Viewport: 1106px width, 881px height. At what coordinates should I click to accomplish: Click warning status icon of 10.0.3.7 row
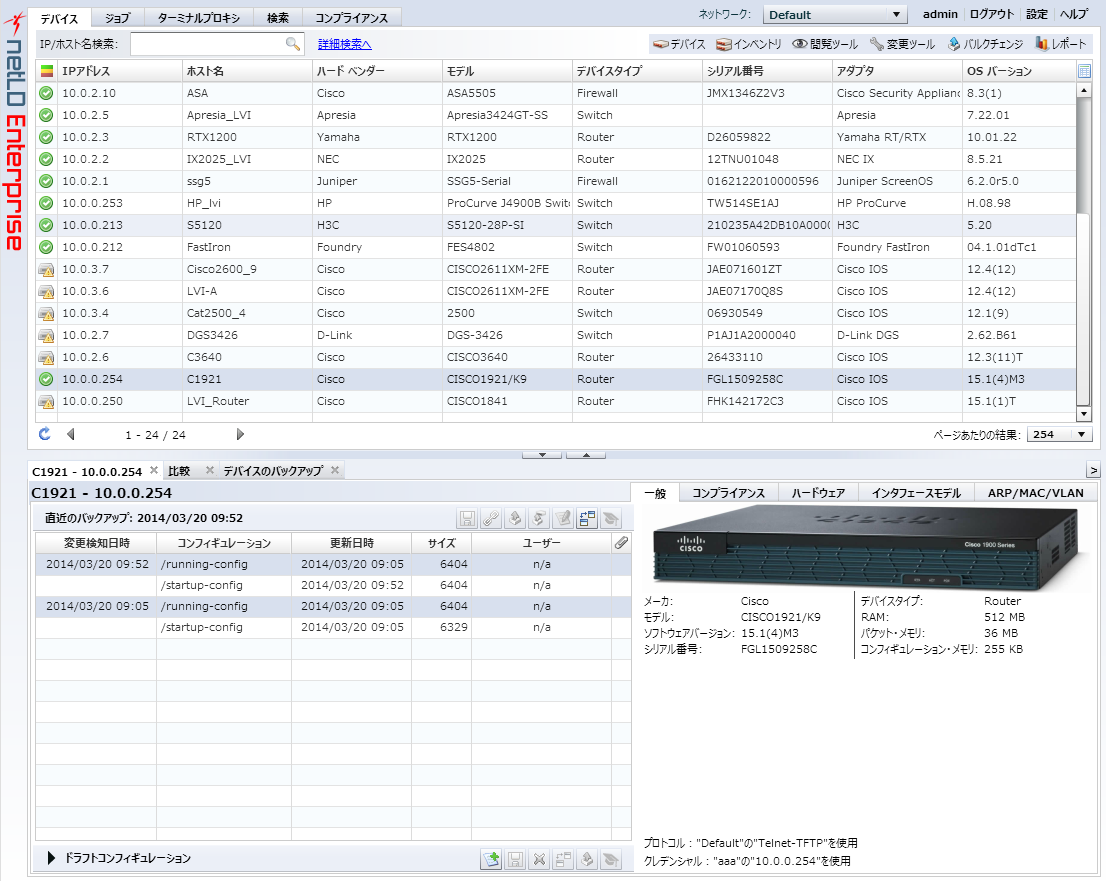47,269
